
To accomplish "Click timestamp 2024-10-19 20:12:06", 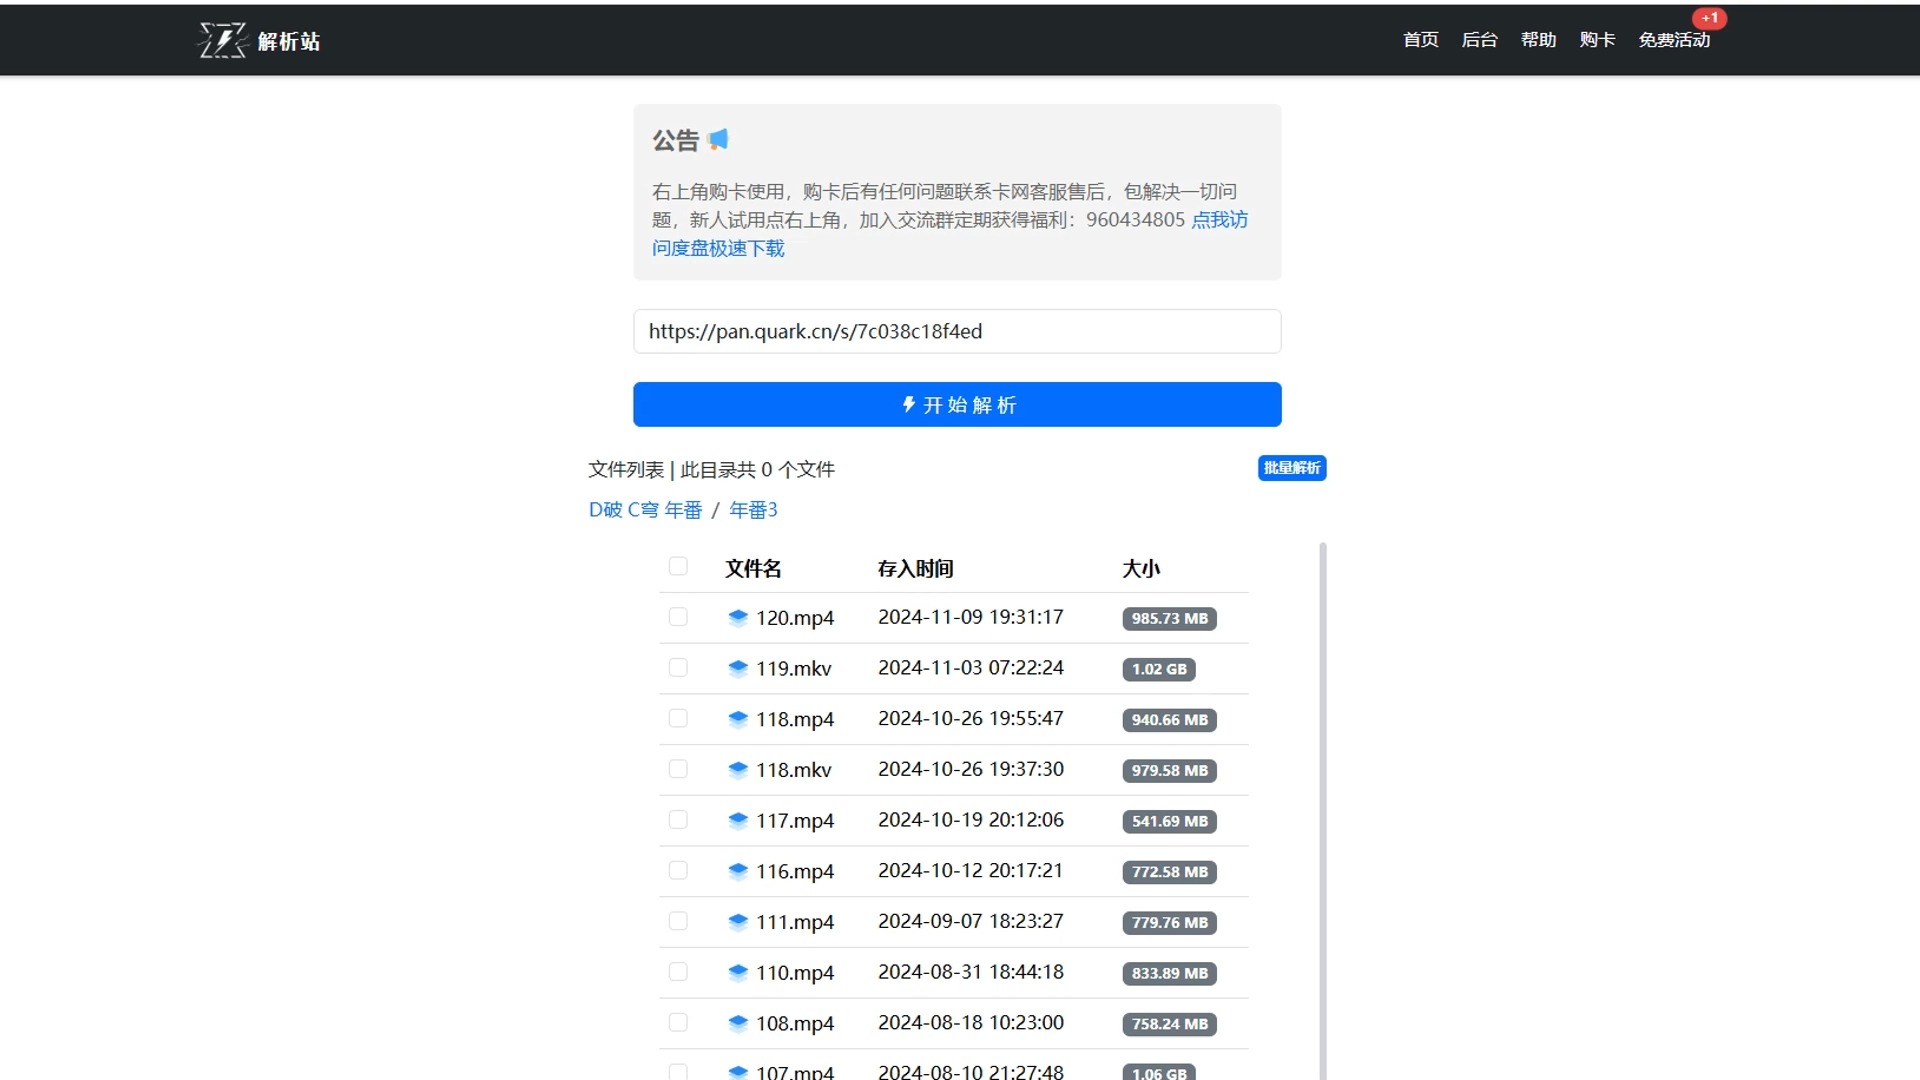I will (x=970, y=820).
